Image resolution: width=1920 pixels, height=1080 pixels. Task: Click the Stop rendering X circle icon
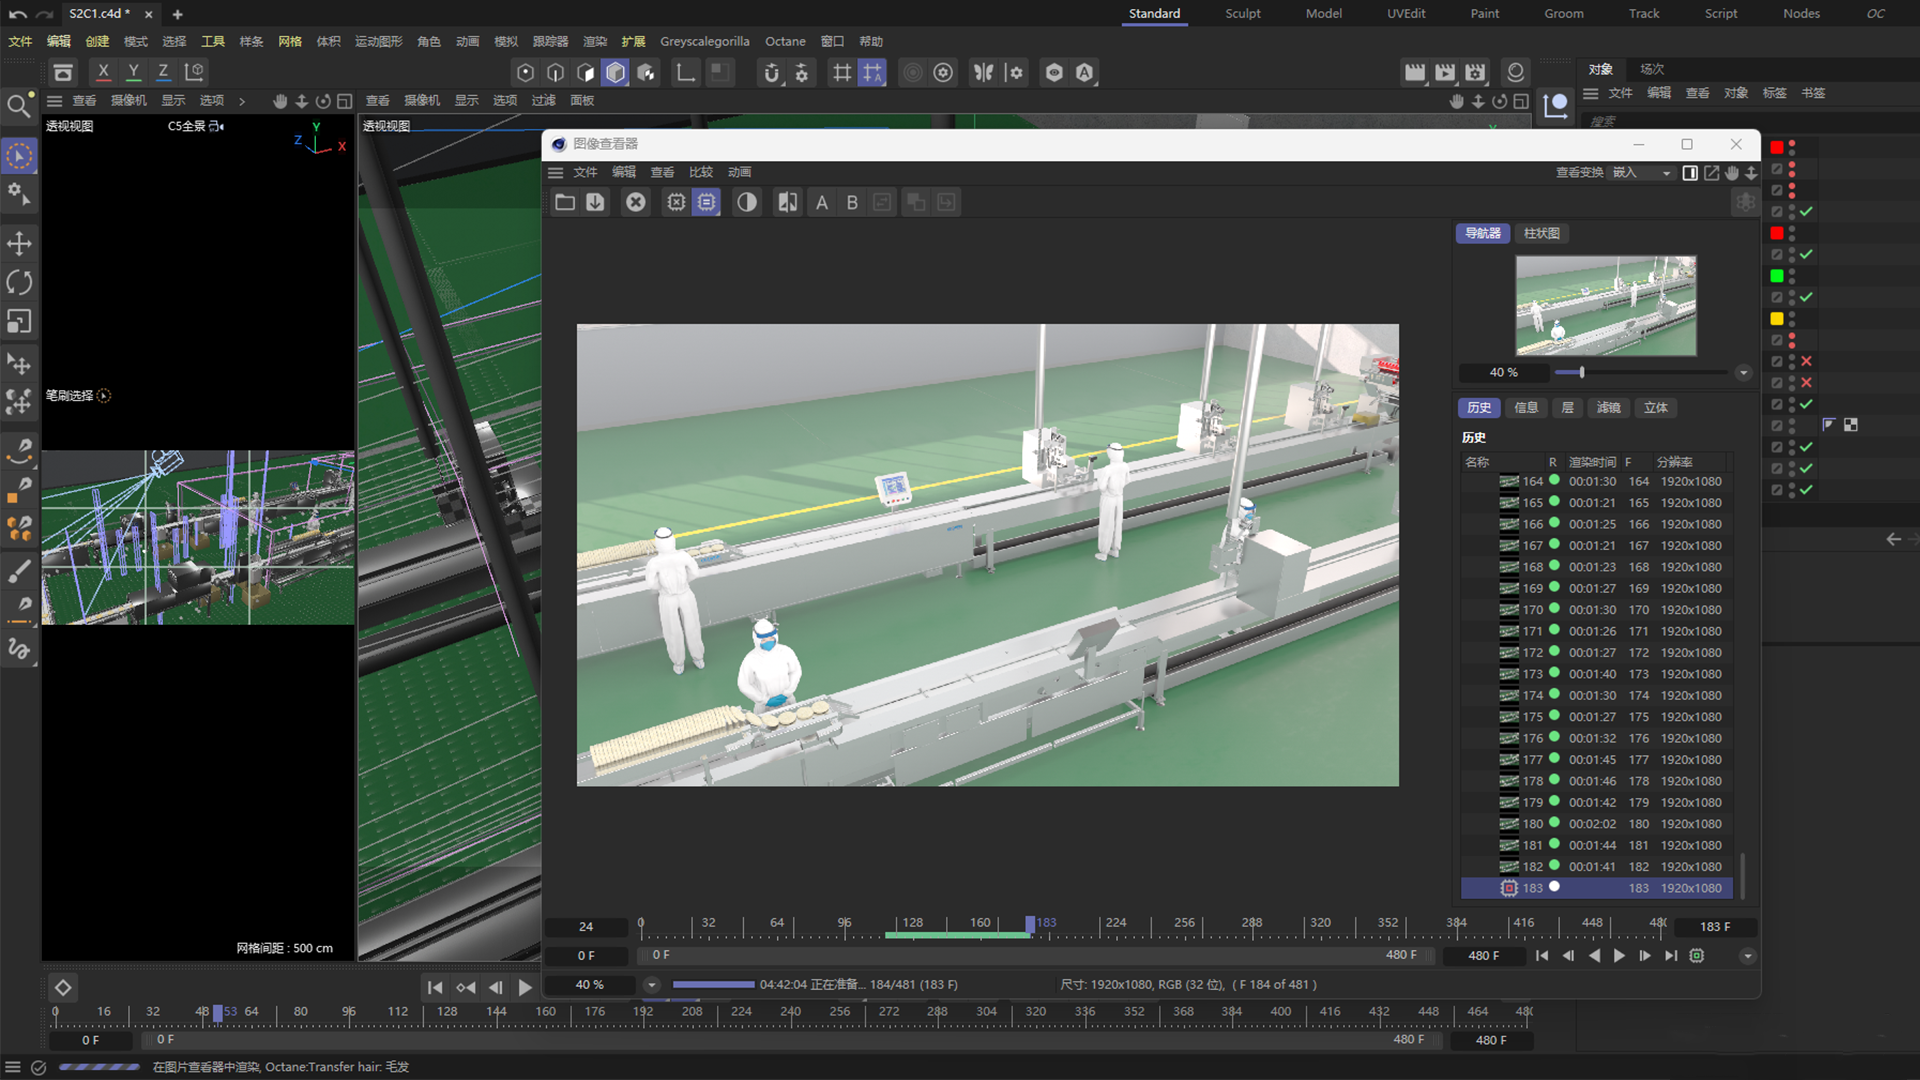click(636, 202)
